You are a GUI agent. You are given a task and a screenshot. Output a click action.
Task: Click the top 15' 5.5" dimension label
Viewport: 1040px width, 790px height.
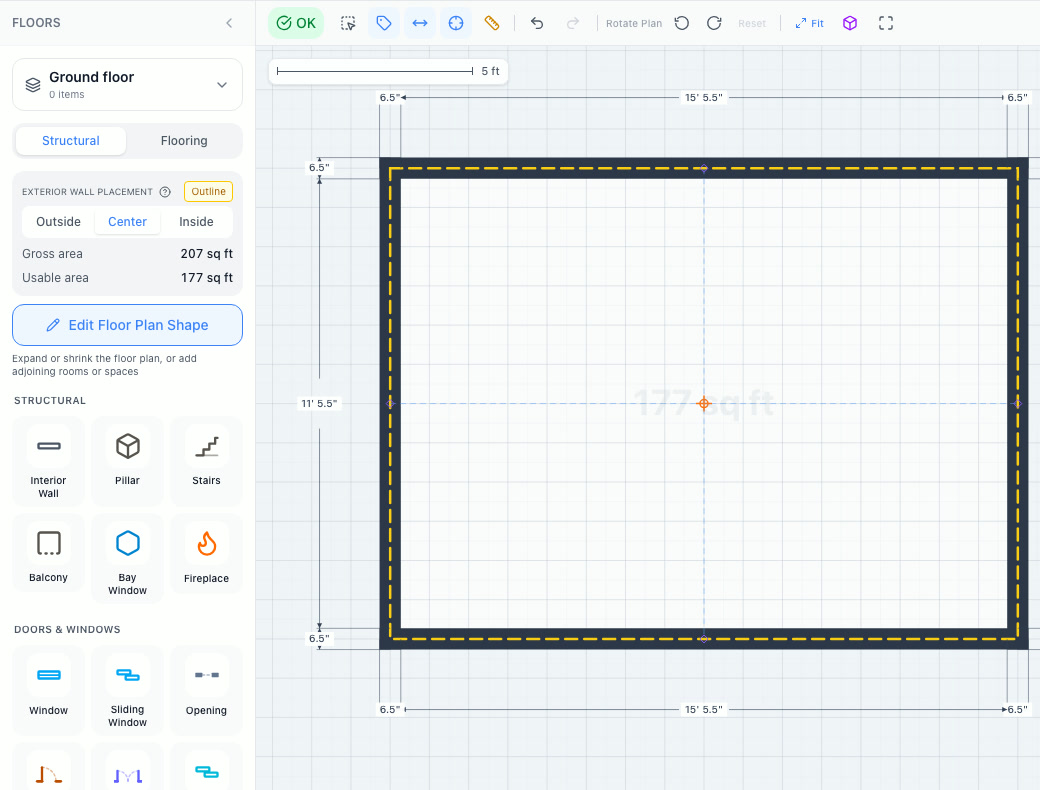pyautogui.click(x=704, y=98)
